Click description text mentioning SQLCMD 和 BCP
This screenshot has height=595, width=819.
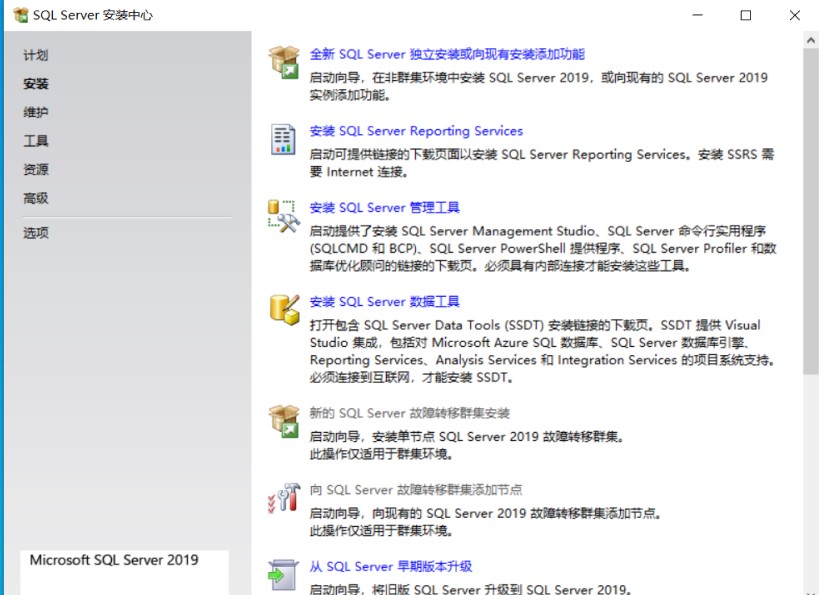[x=543, y=249]
